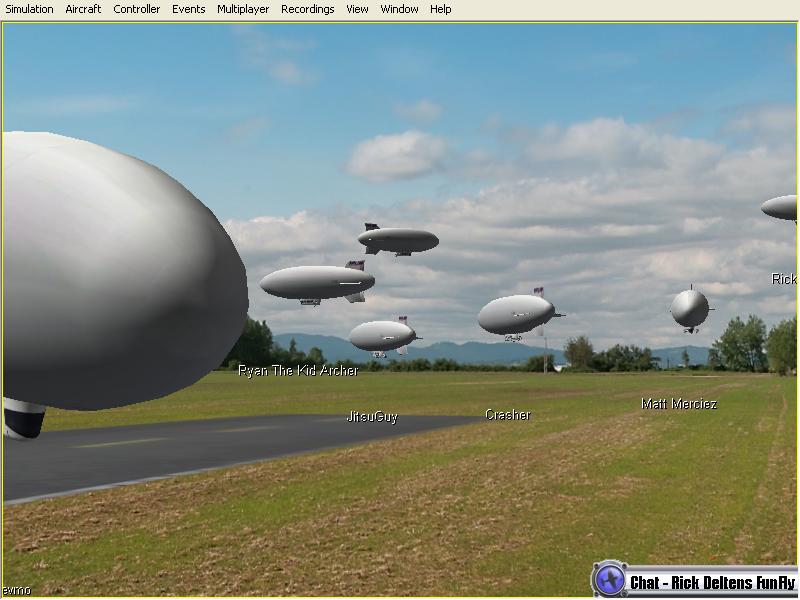The height and width of the screenshot is (600, 800).
Task: Open the Aircraft menu
Action: click(x=83, y=9)
